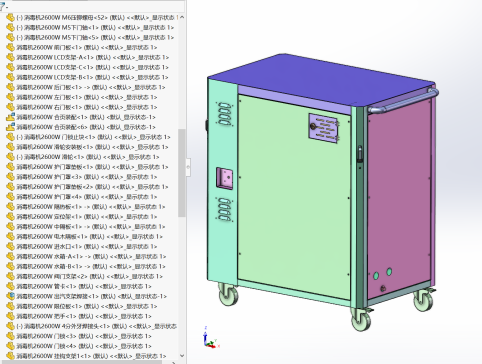The height and width of the screenshot is (364, 482).
Task: Click the vertical scrollbar thumb of the tree
Action: pyautogui.click(x=182, y=173)
